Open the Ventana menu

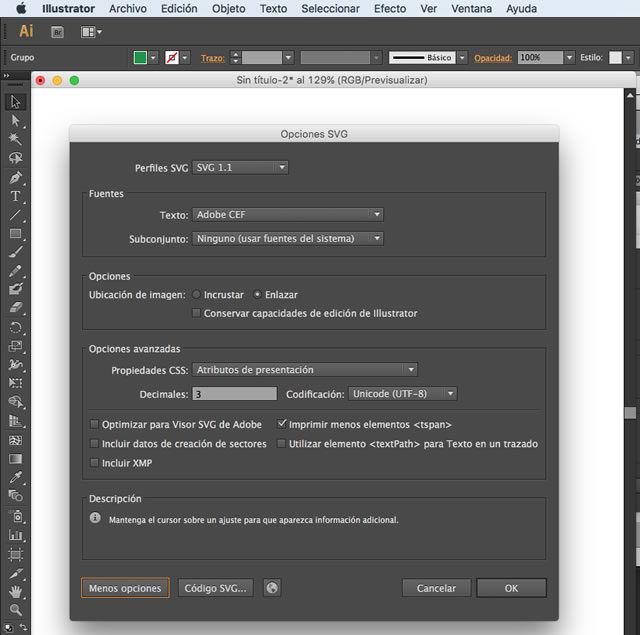pos(471,9)
